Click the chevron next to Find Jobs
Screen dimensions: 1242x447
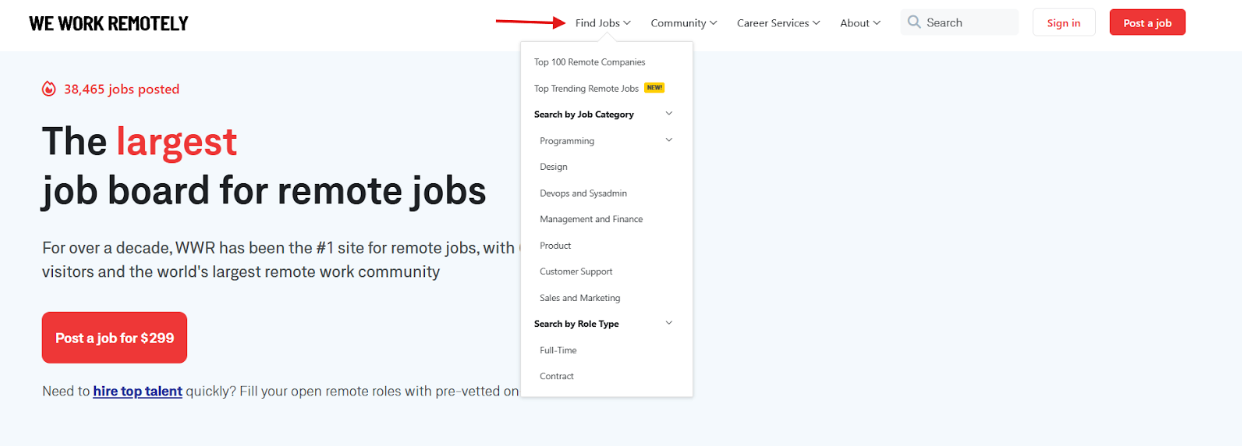pos(627,23)
